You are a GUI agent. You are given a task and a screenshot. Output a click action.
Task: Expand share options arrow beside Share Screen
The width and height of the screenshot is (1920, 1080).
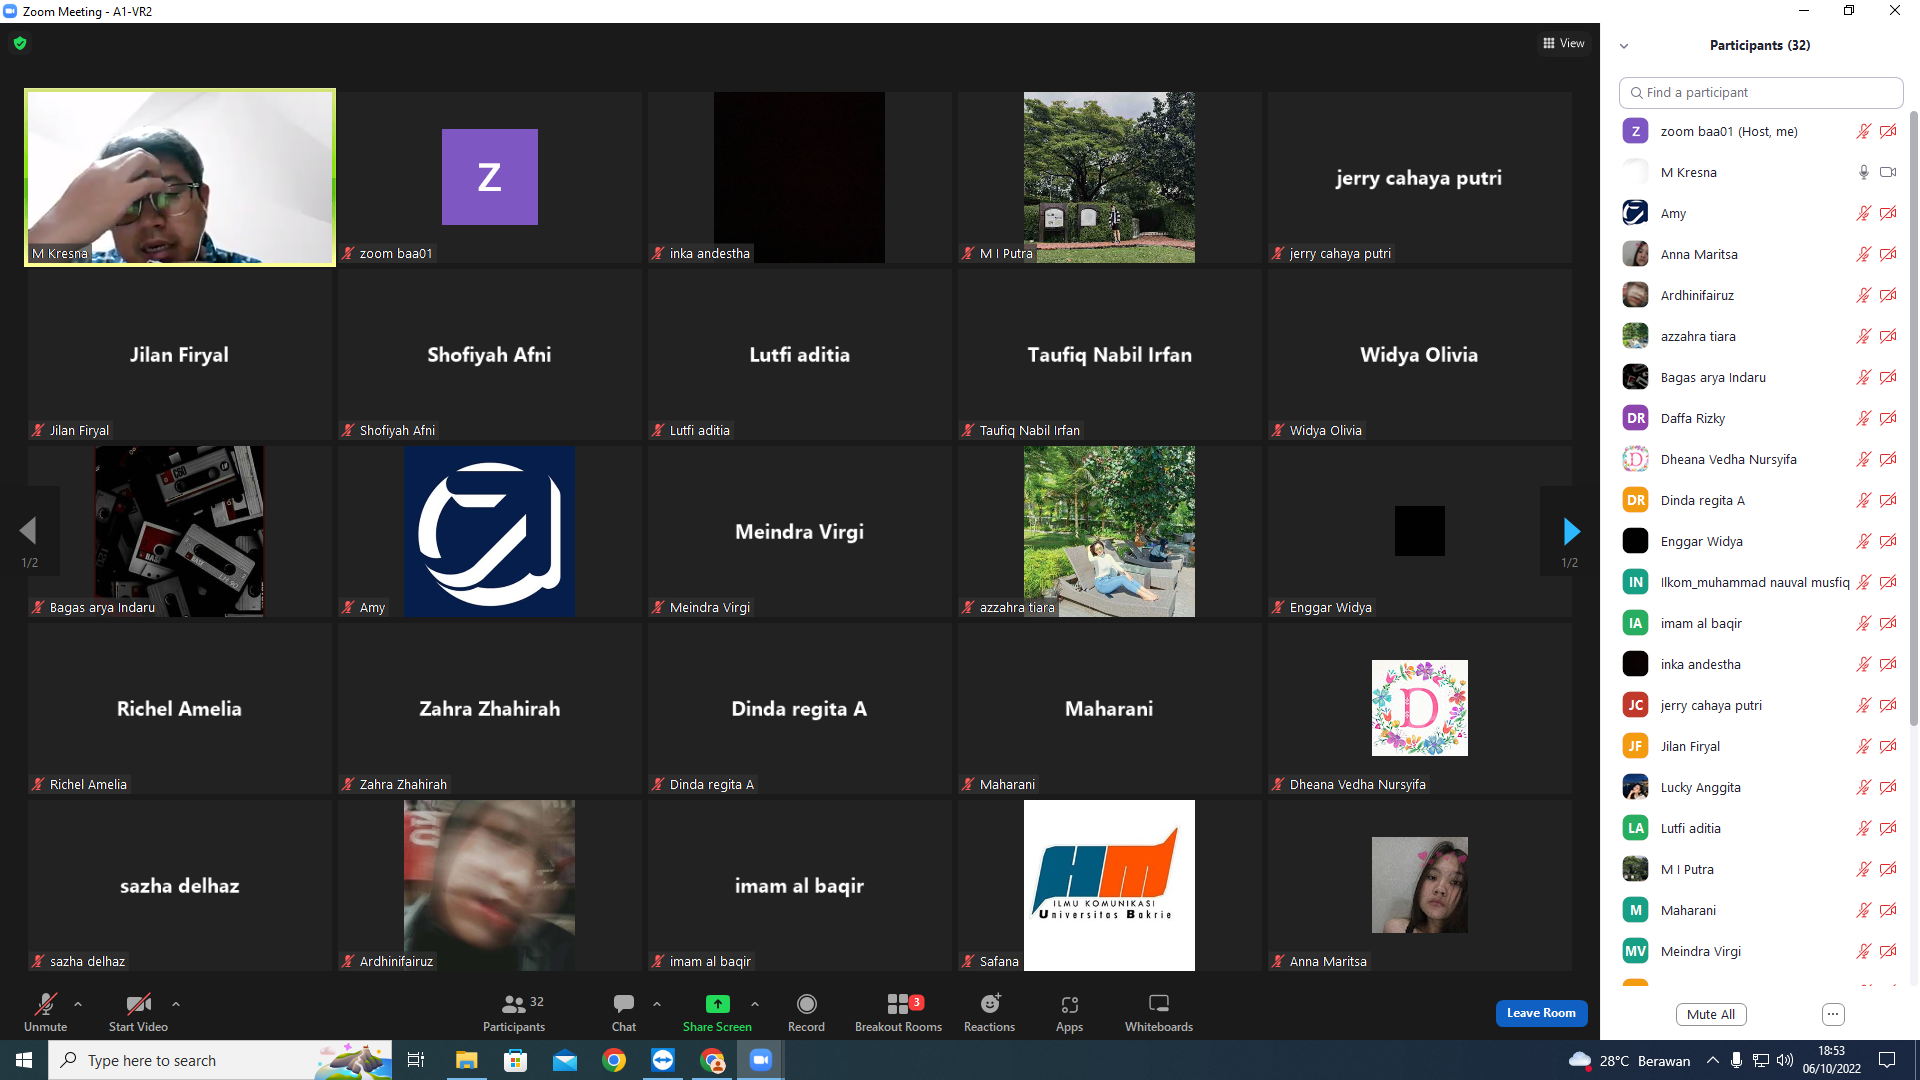(x=755, y=1003)
